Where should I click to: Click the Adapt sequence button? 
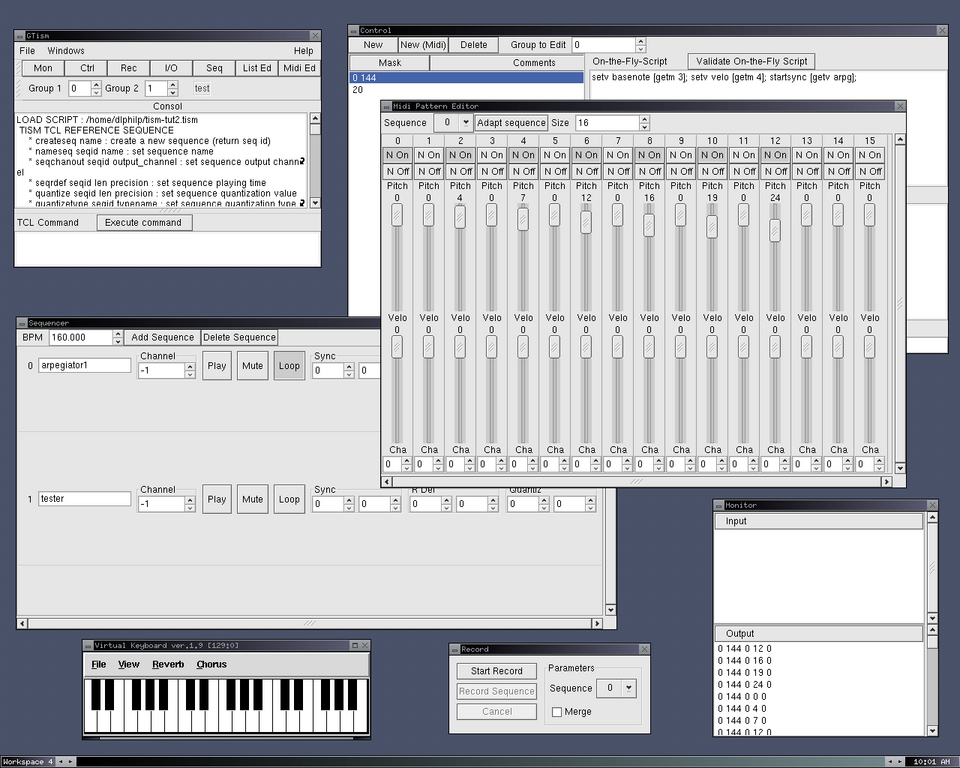(x=511, y=123)
